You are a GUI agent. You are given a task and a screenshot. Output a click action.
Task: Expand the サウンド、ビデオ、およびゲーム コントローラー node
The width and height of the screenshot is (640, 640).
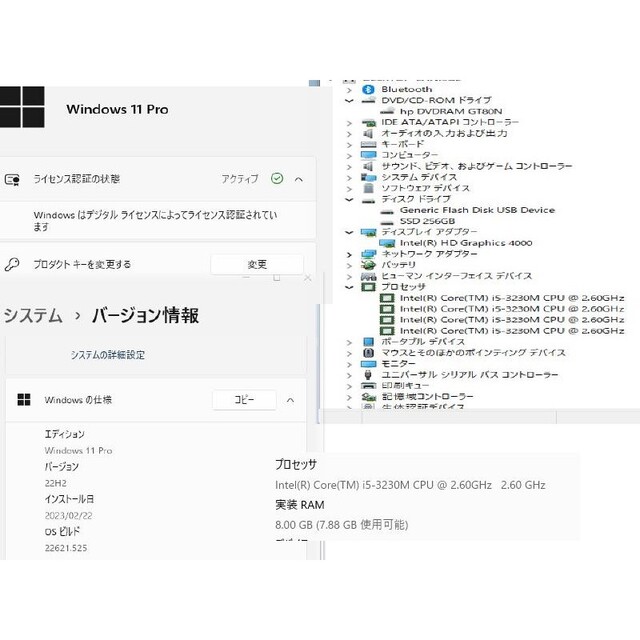pos(349,167)
